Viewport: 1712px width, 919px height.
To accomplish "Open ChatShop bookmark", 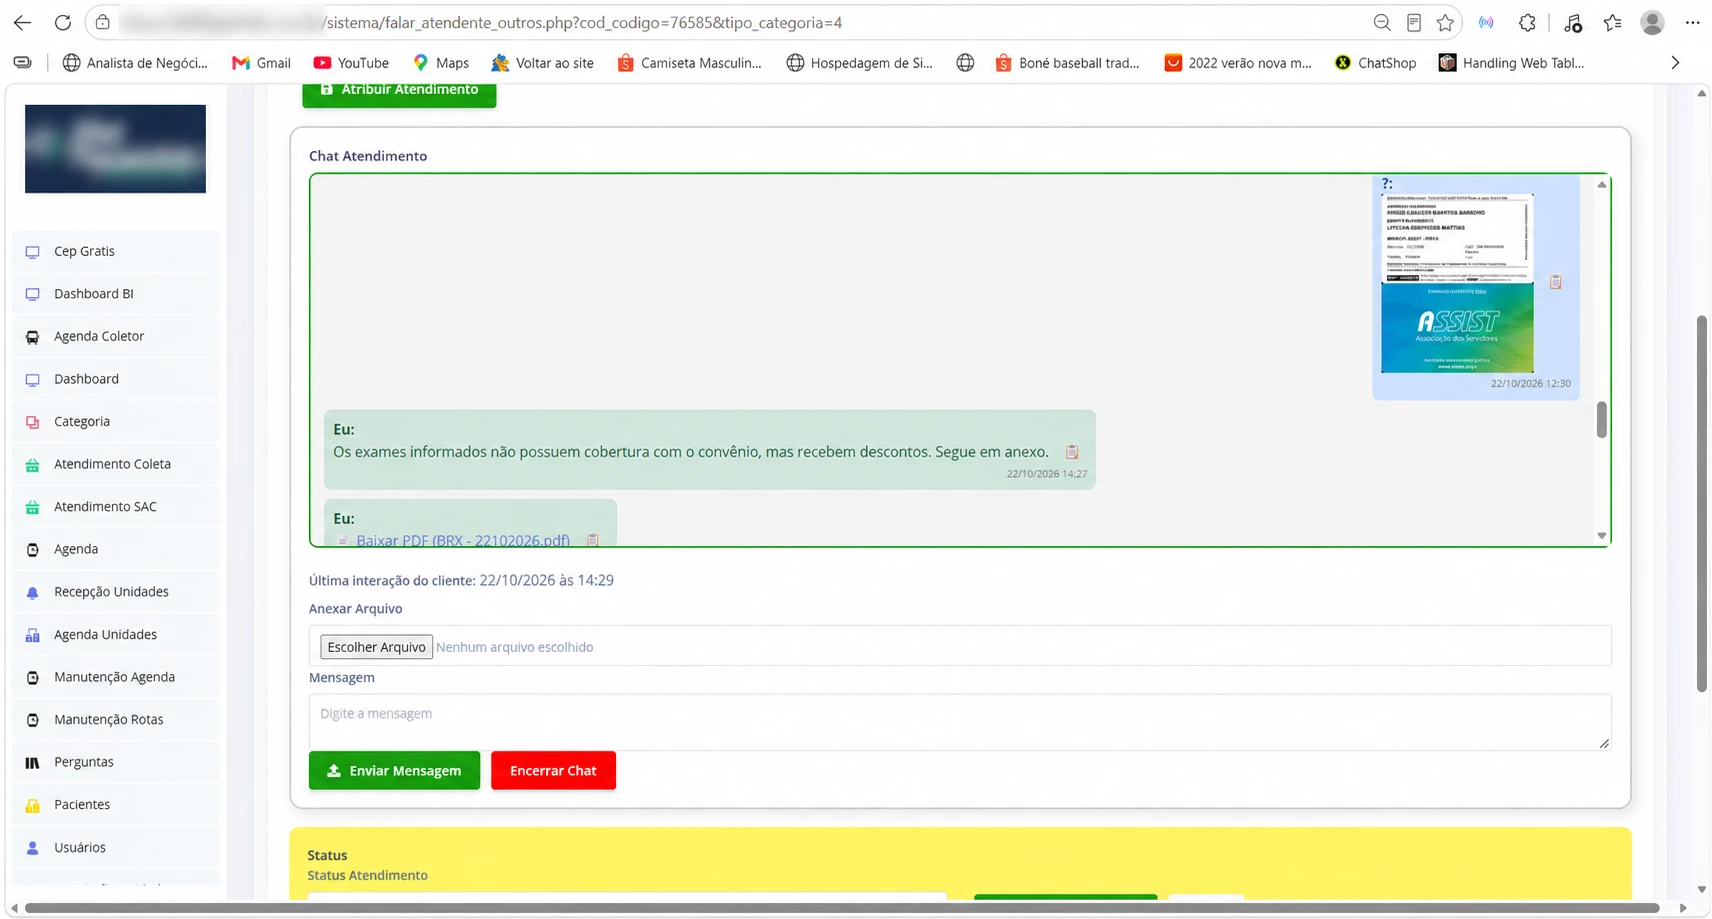I will click(x=1375, y=63).
